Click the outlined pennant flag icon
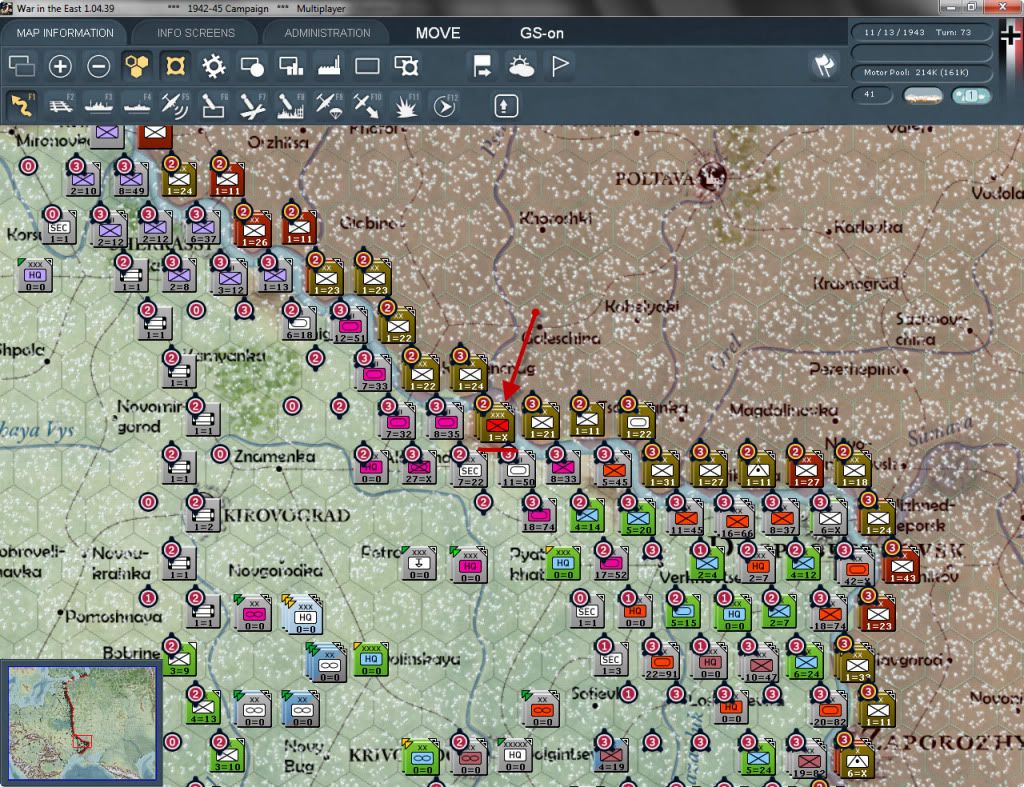 560,66
